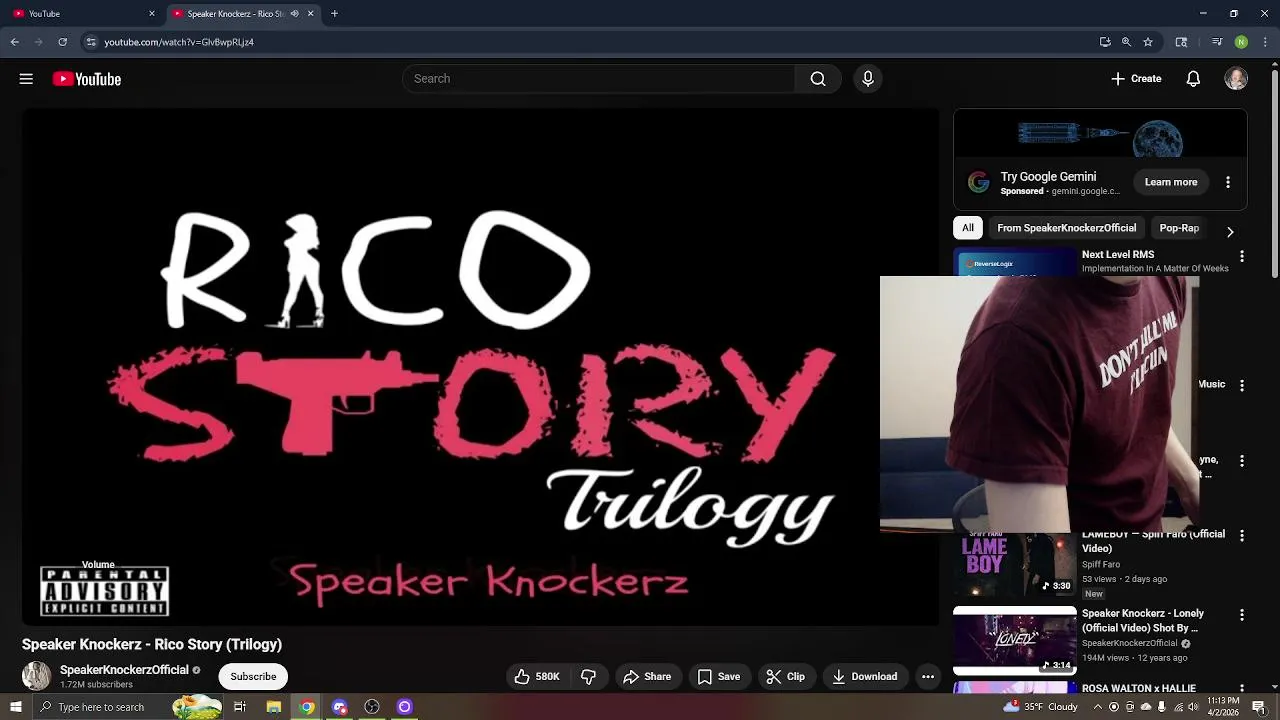Download the video
This screenshot has height=720, width=1280.
[865, 677]
